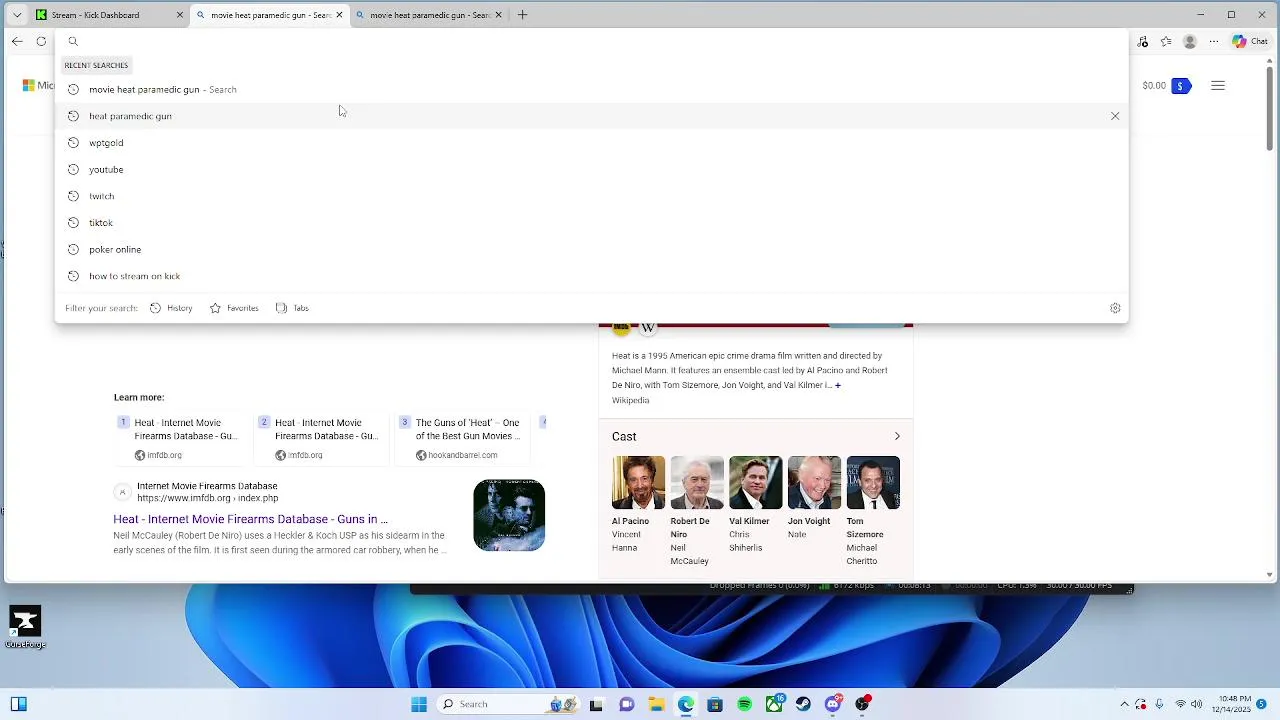Open 'The Guns of Heat' learn more card
Image resolution: width=1280 pixels, height=720 pixels.
(x=461, y=438)
